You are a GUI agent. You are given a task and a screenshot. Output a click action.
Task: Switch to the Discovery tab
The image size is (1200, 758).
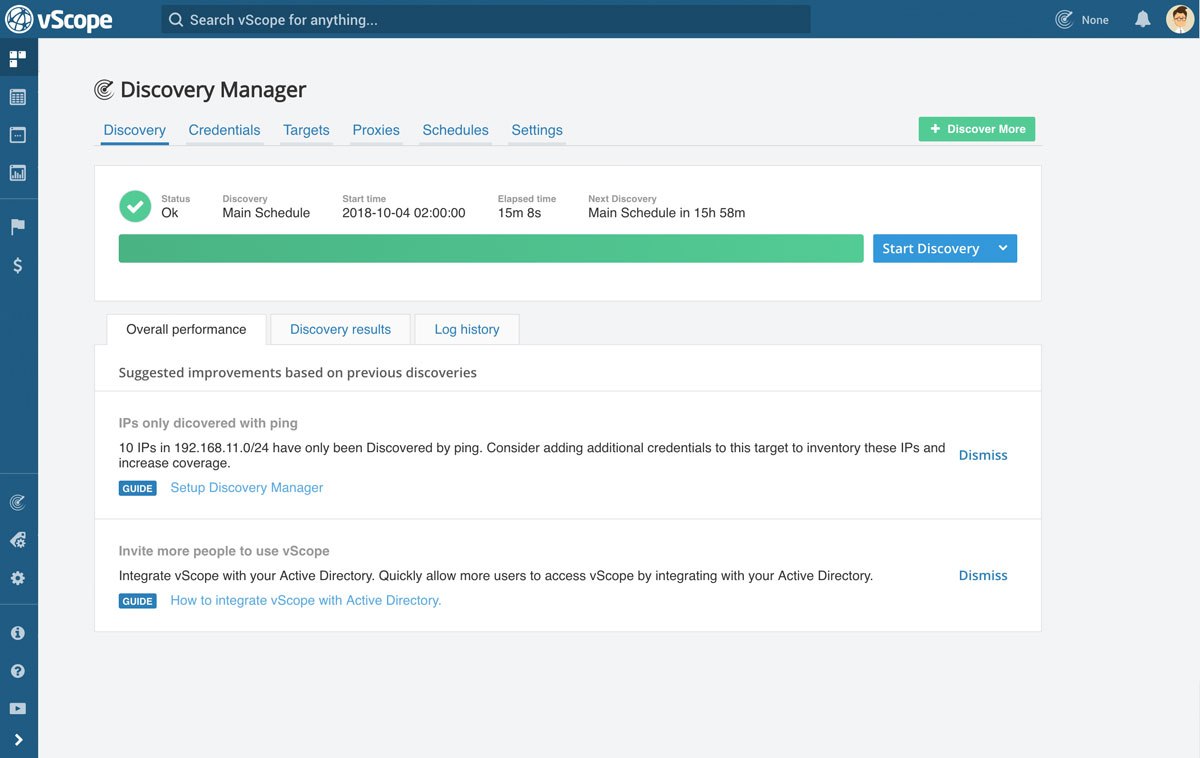[x=135, y=130]
